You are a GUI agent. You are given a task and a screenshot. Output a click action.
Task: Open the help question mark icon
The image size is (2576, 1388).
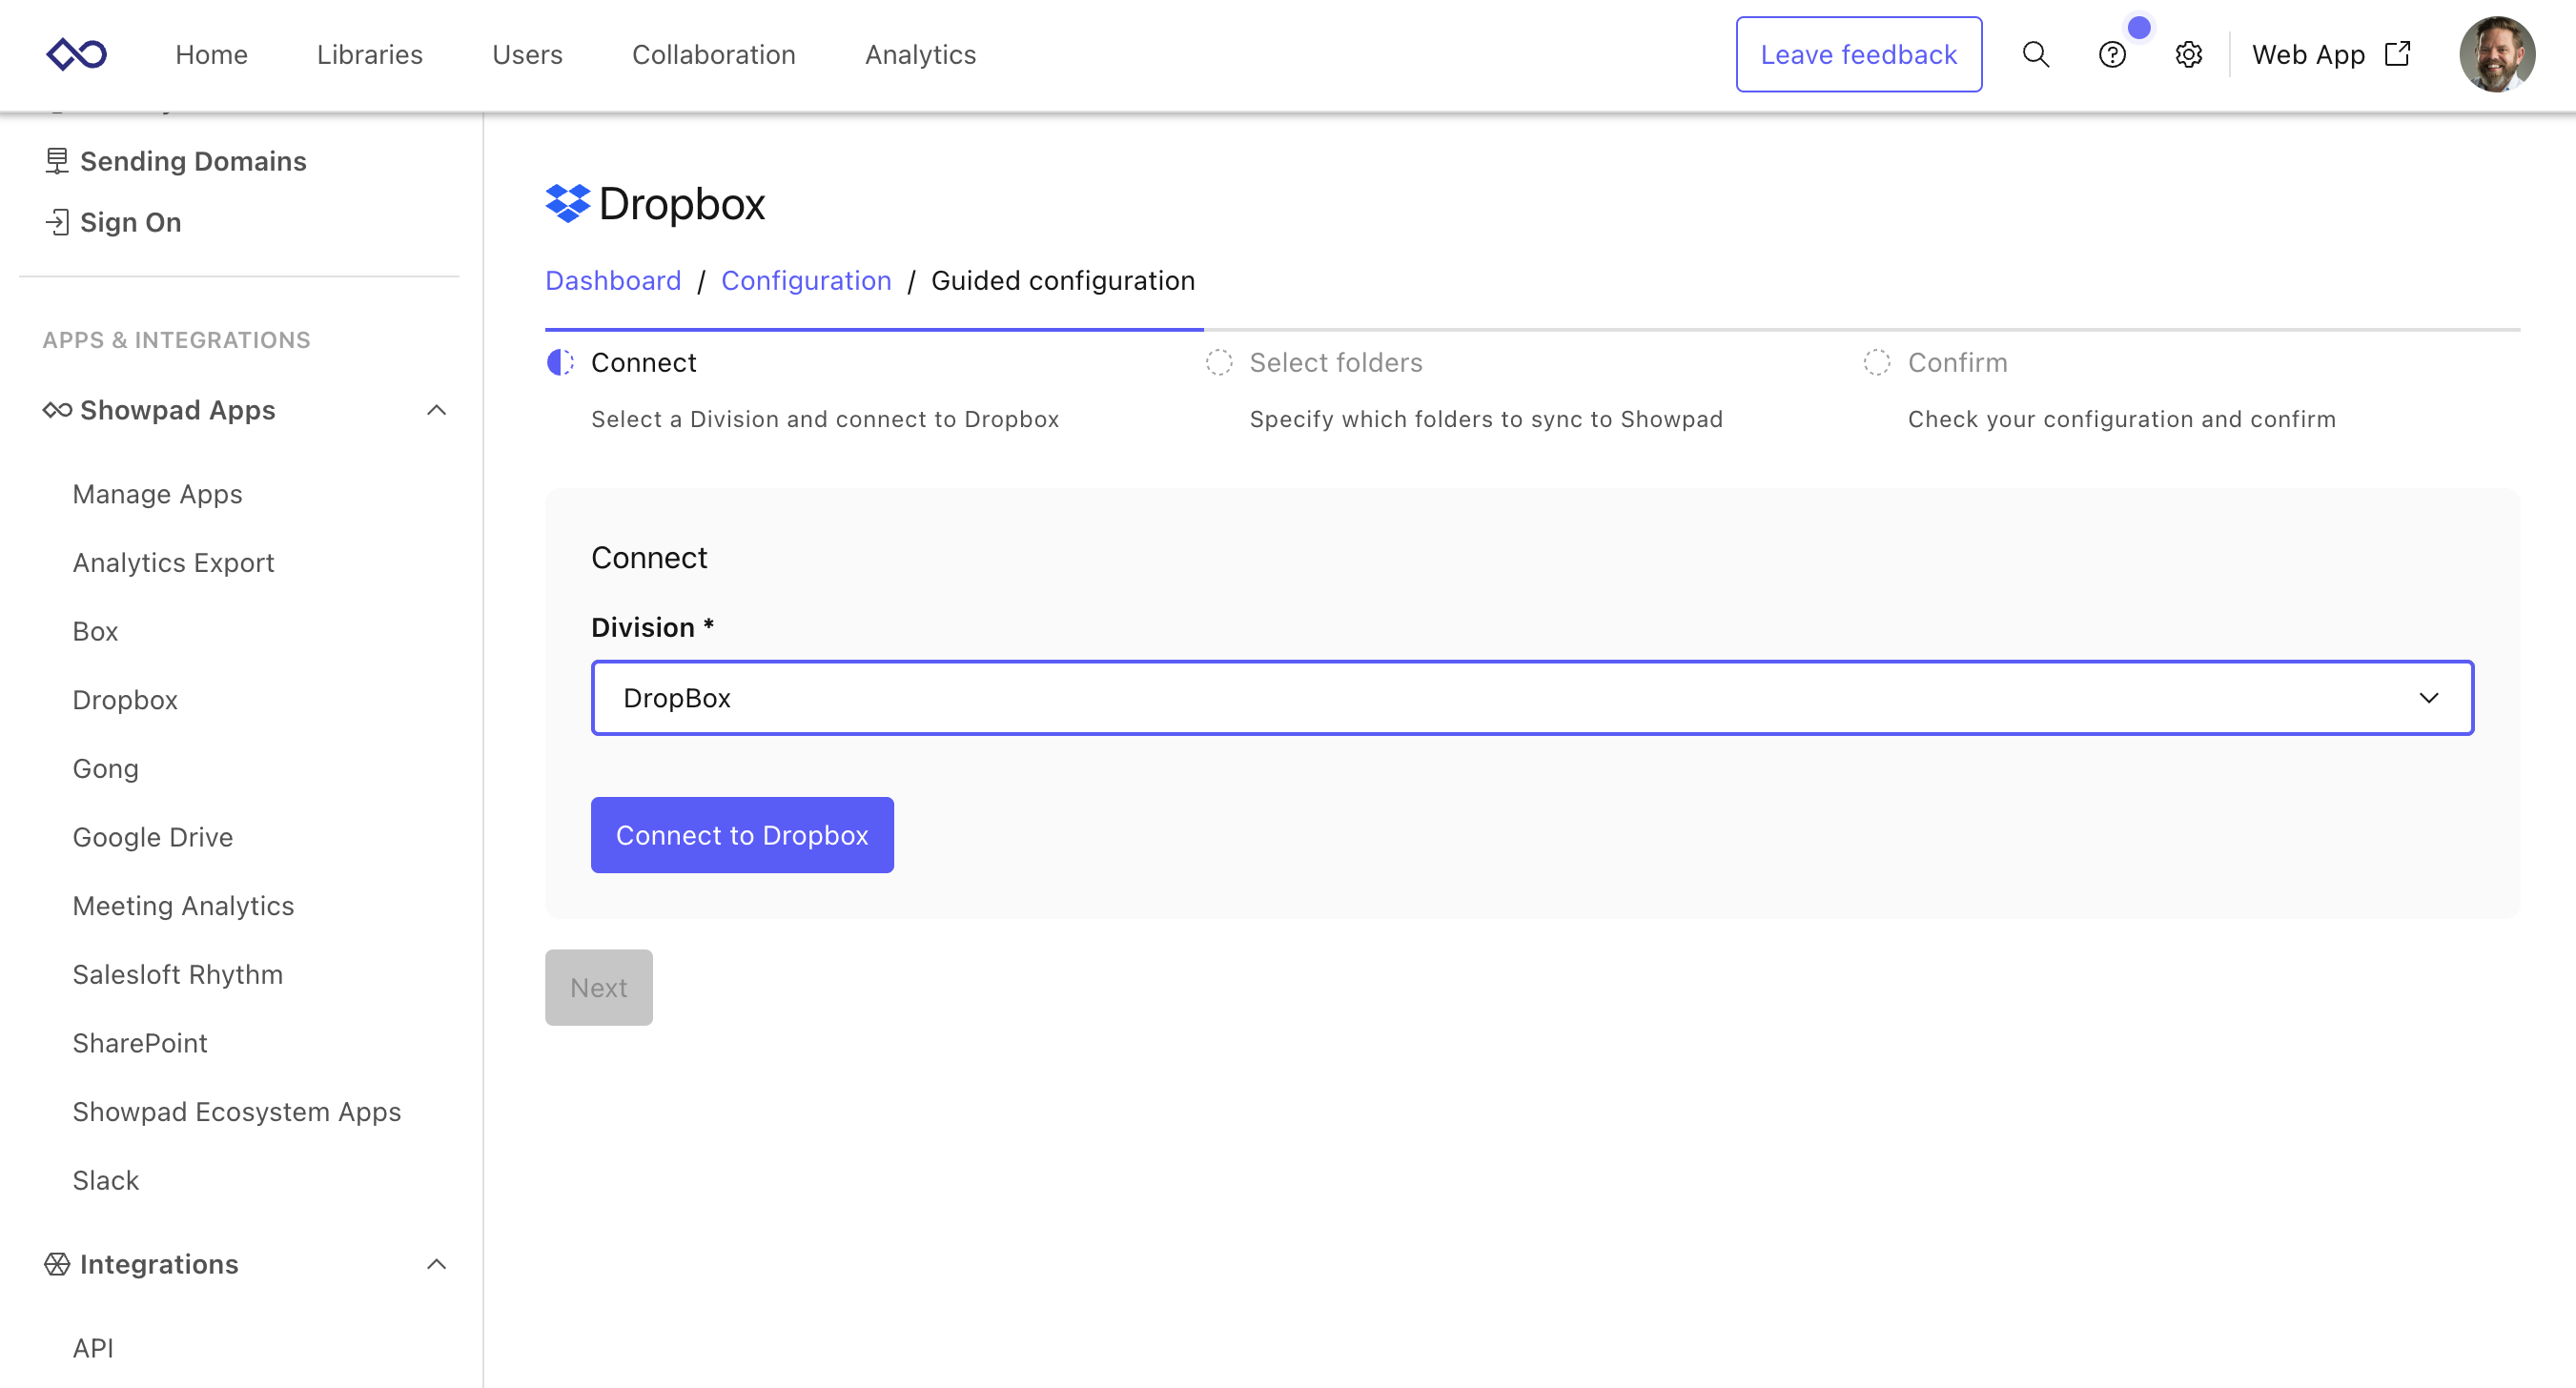2111,54
